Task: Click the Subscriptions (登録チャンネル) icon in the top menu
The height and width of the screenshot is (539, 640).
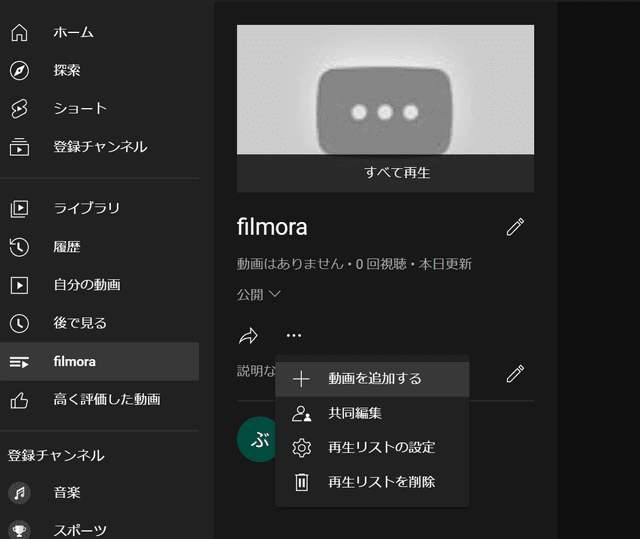Action: [x=19, y=147]
